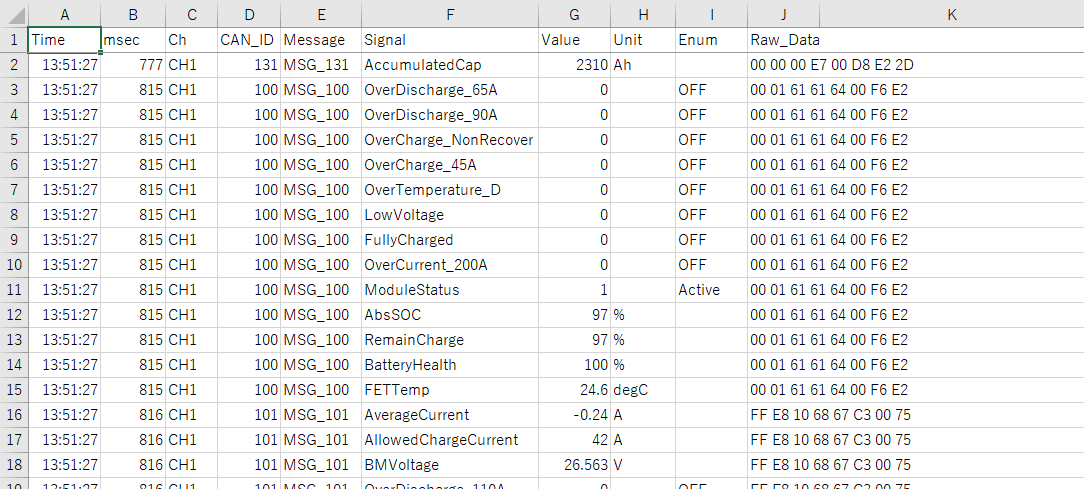Select the Time header cell
The height and width of the screenshot is (489, 1084).
64,40
